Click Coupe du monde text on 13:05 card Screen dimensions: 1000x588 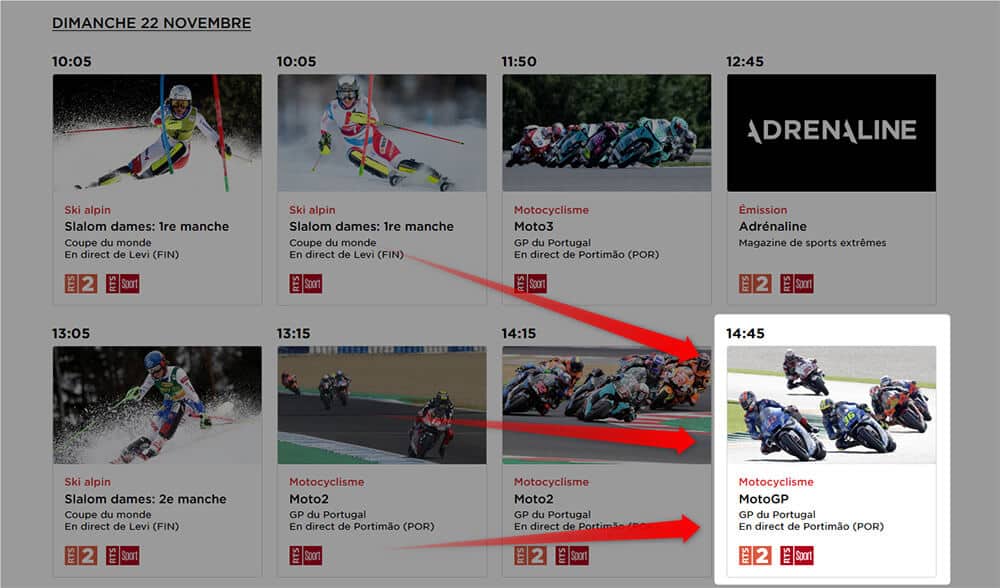[108, 515]
